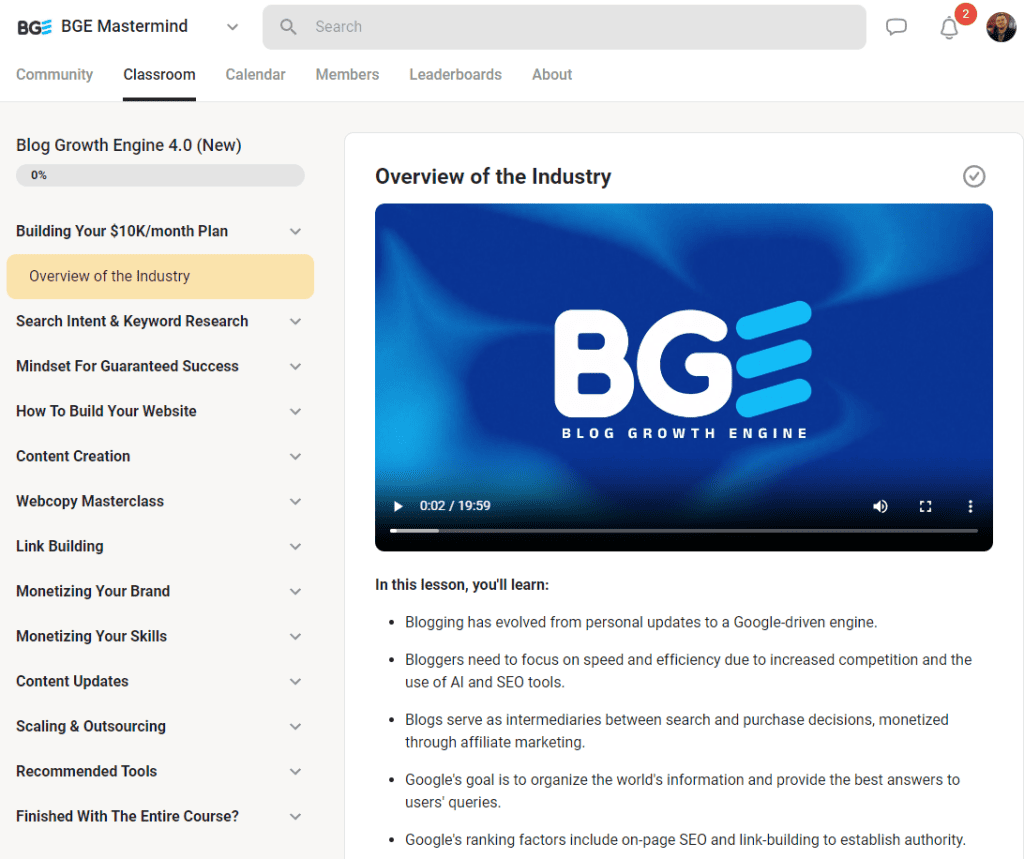1024x859 pixels.
Task: Open the About tab
Action: pyautogui.click(x=552, y=74)
